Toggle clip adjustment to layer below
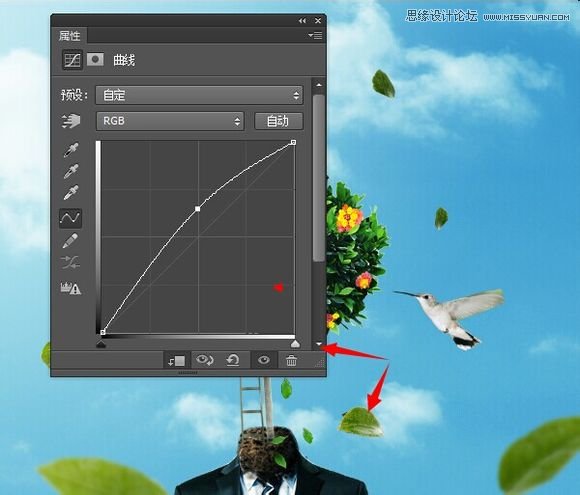 (176, 360)
